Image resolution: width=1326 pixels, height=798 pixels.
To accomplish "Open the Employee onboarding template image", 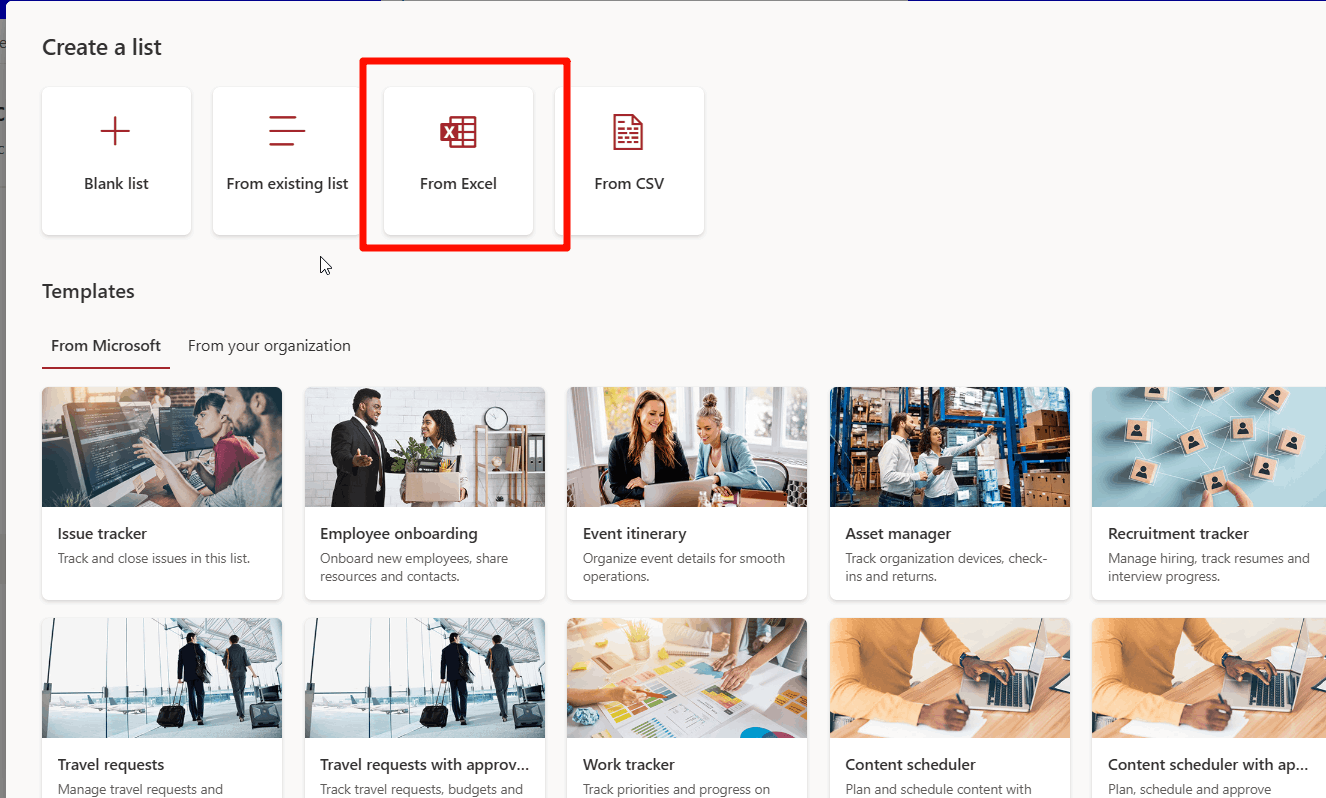I will [x=425, y=447].
